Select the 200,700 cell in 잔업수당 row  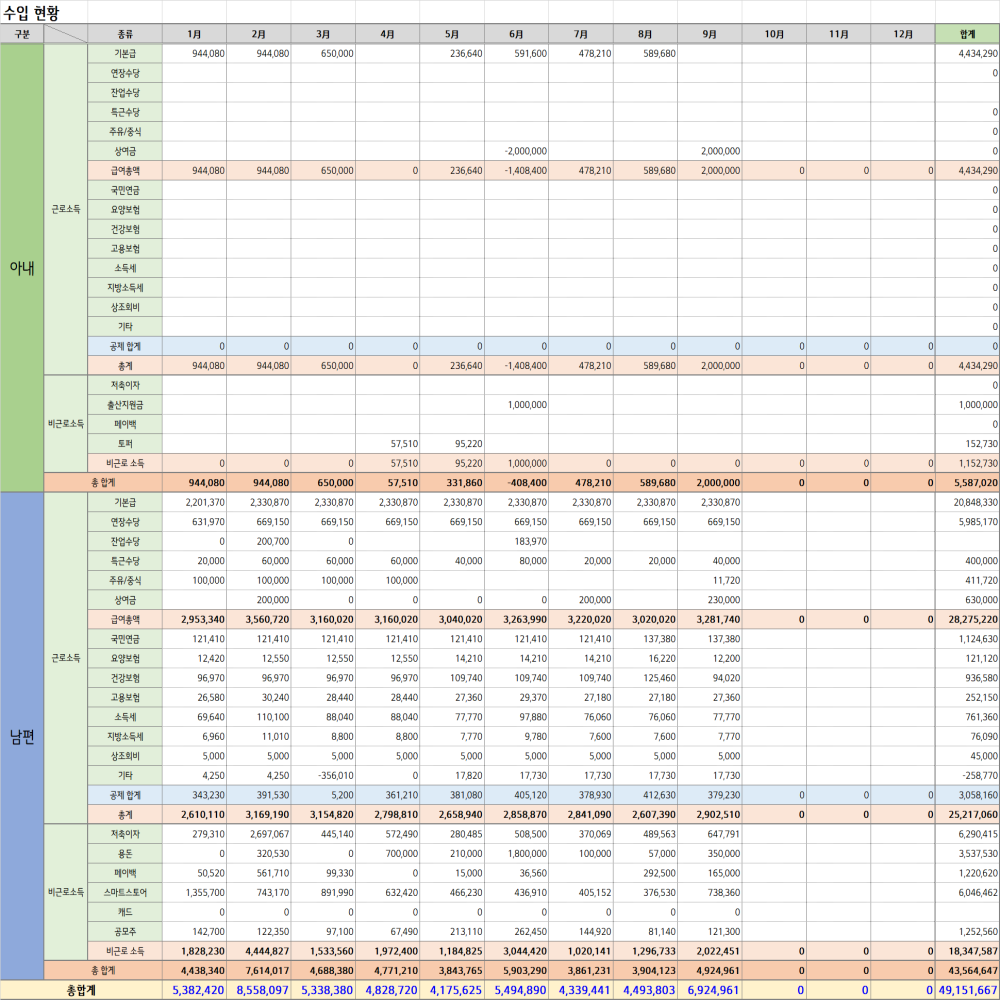tap(259, 541)
